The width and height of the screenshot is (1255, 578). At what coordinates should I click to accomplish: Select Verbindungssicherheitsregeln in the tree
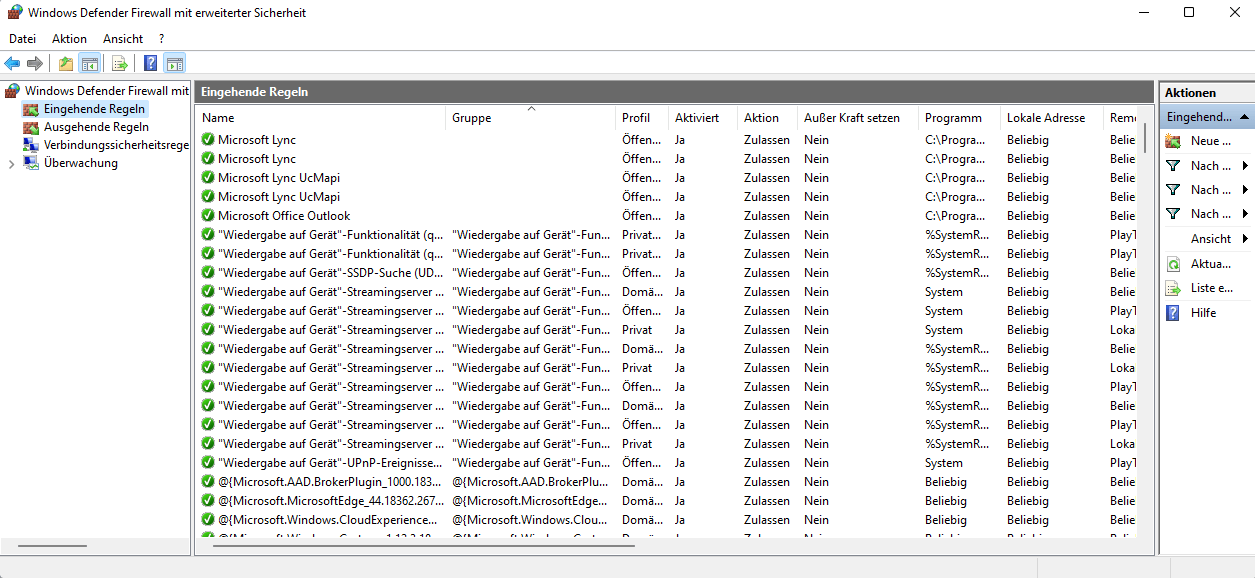point(116,145)
